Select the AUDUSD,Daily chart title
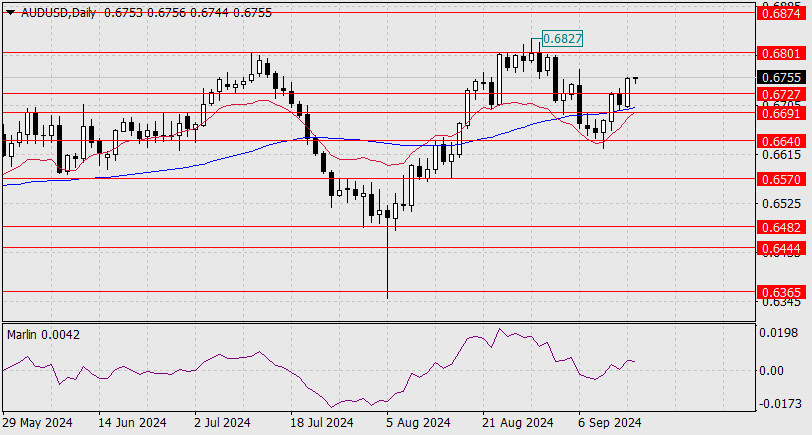The height and width of the screenshot is (435, 812). point(58,13)
